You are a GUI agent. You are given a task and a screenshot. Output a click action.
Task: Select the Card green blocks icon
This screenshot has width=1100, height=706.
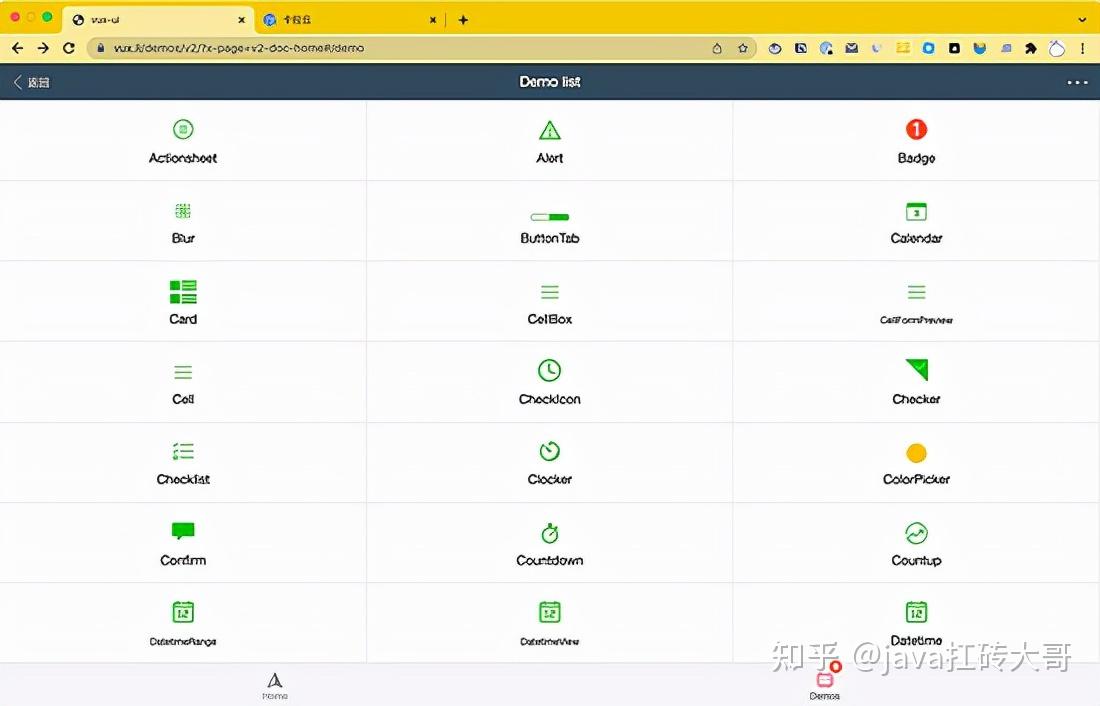coord(183,291)
